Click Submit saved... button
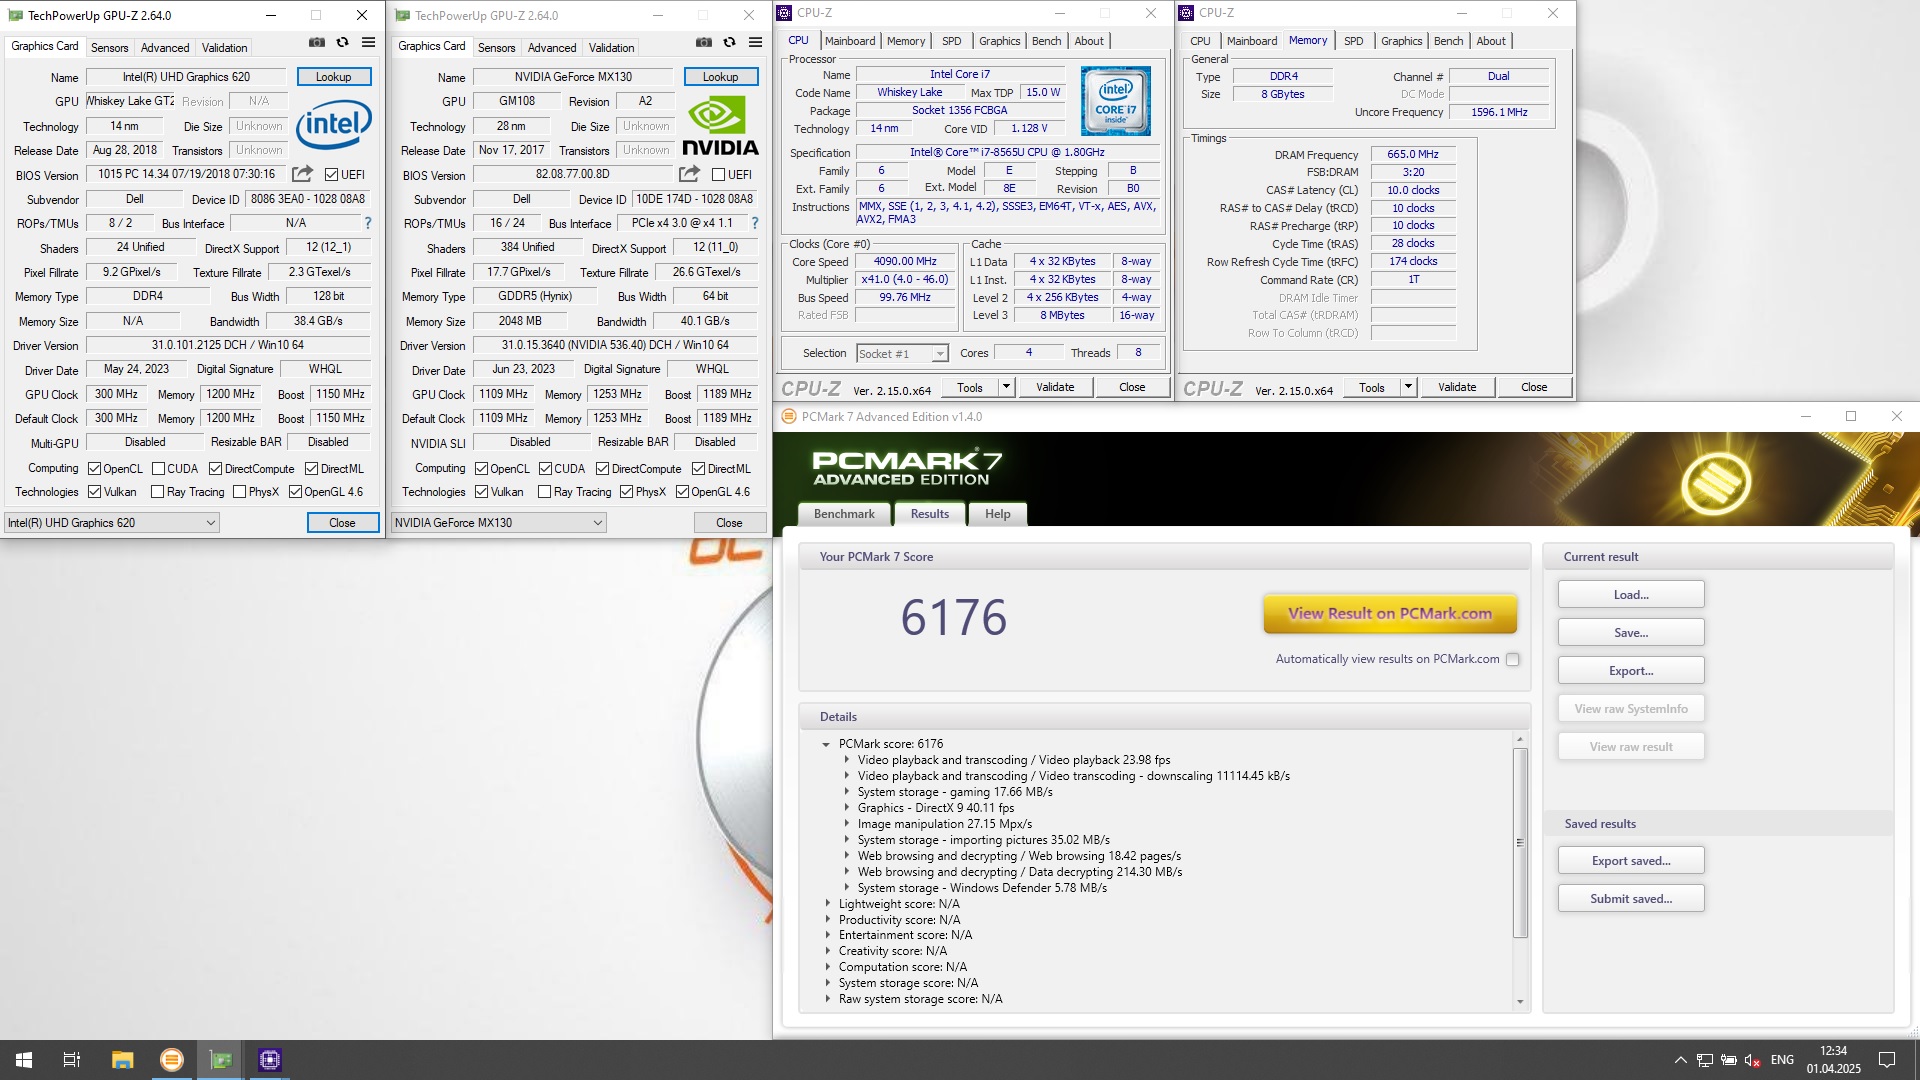Image resolution: width=1920 pixels, height=1080 pixels. 1631,899
